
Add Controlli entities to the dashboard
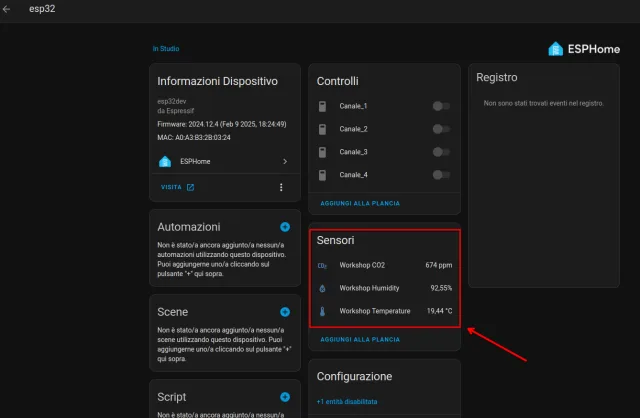[x=359, y=203]
